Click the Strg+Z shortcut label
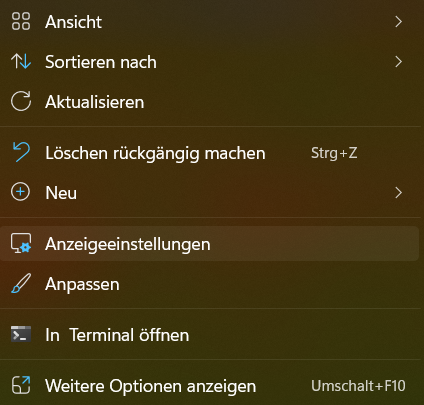This screenshot has height=405, width=424. coord(334,153)
